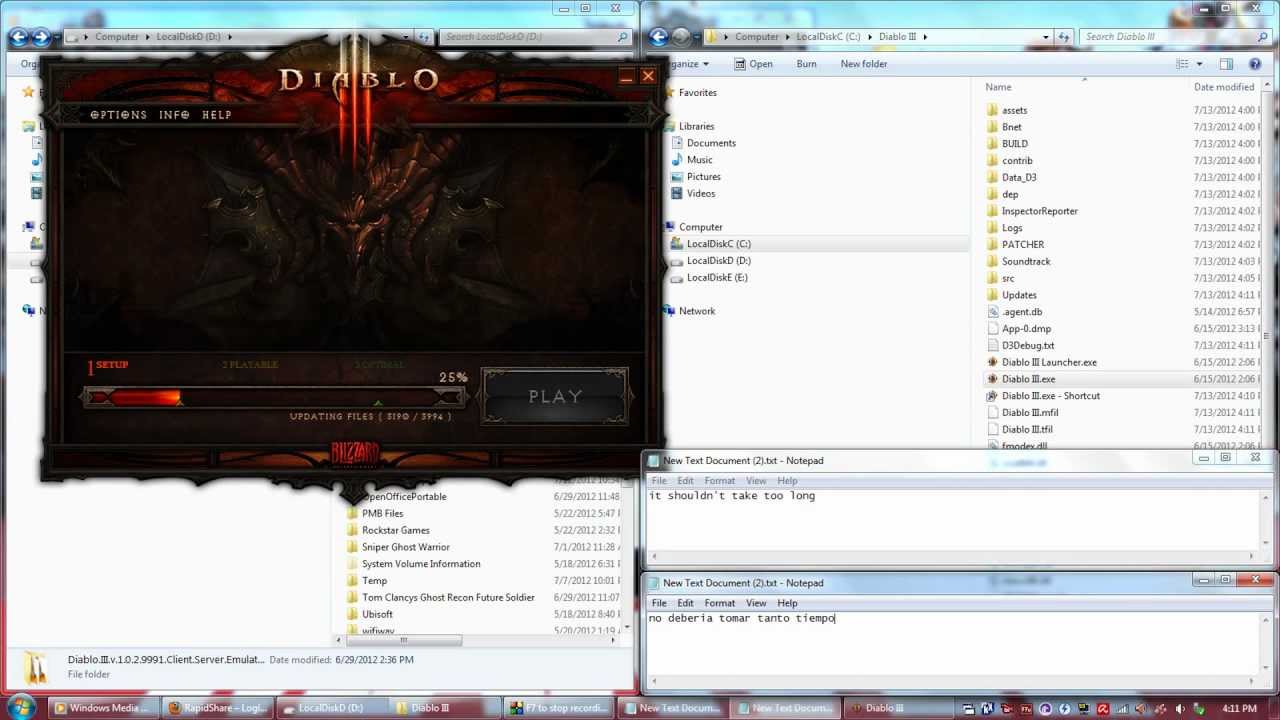
Task: Expand arrow after Computer in Diablo III breadcrumb
Action: click(x=786, y=37)
